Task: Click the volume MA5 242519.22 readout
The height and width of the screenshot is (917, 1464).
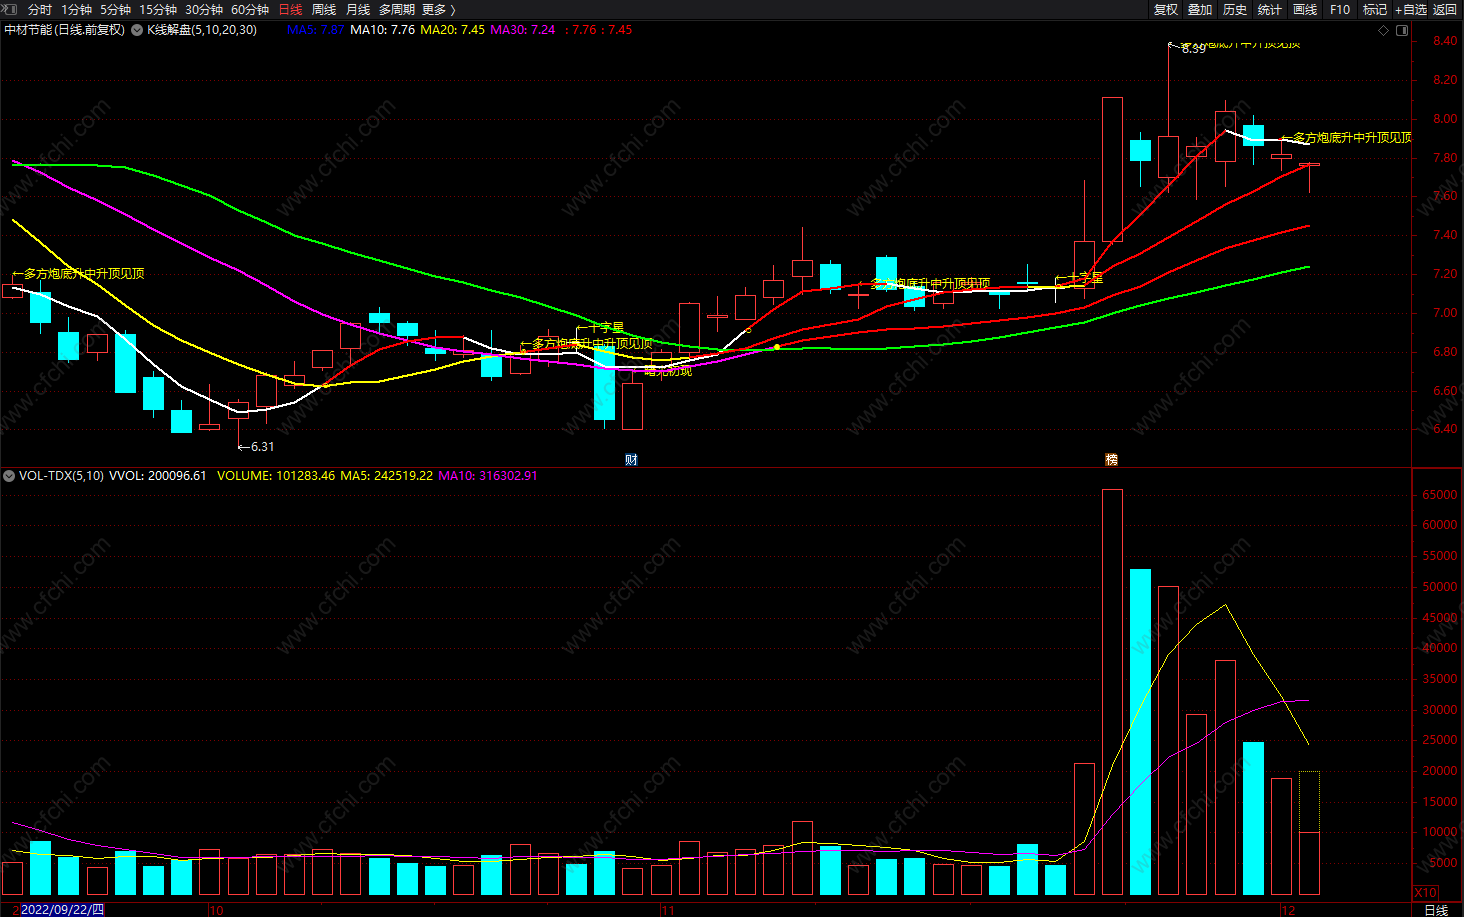Action: click(x=386, y=476)
